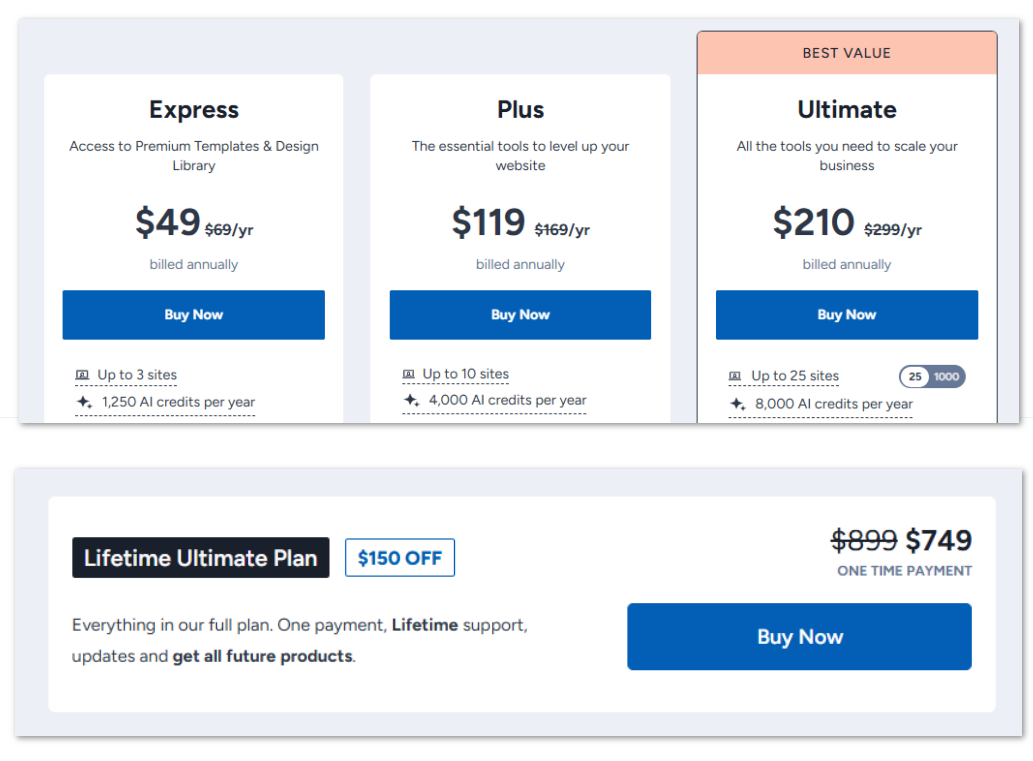Click Buy Now on the Express plan
Image resolution: width=1033 pixels, height=761 pixels.
click(193, 314)
